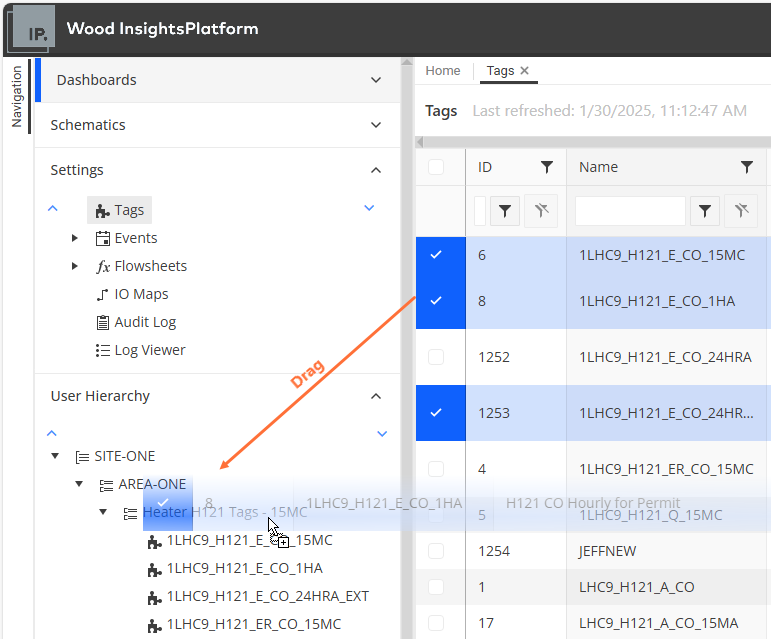This screenshot has height=639, width=771.
Task: Select SITE-ONE label in User Hierarchy
Action: click(x=124, y=457)
